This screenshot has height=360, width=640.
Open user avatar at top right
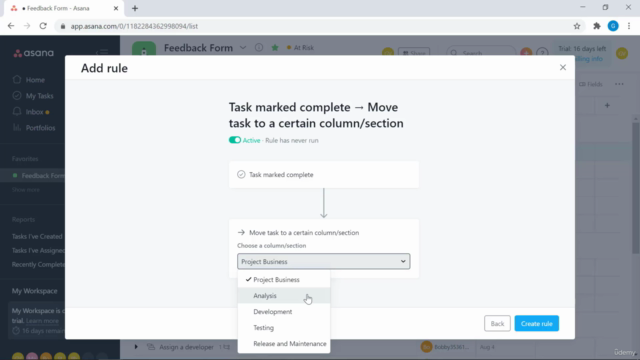coord(622,53)
